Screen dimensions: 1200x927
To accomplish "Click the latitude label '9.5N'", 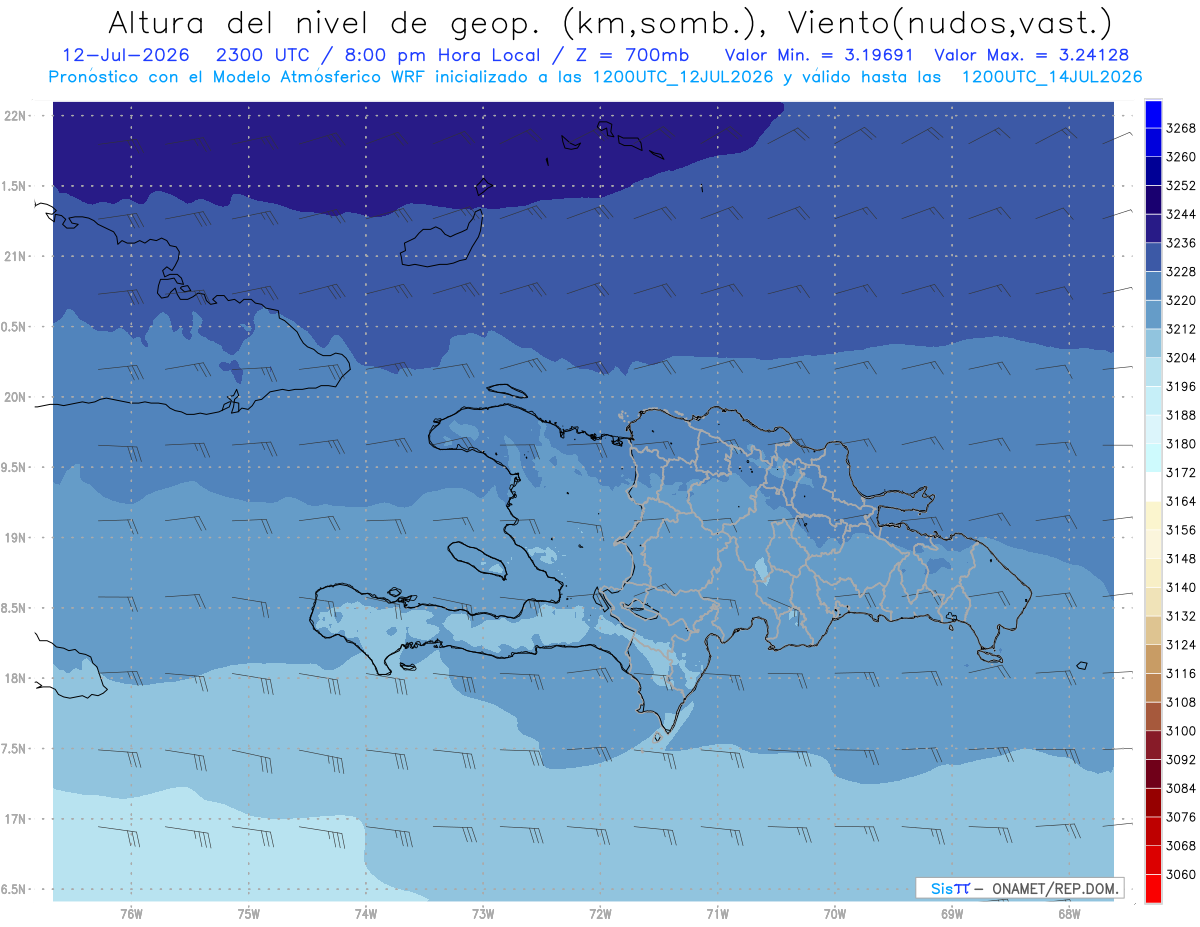I will (15, 467).
